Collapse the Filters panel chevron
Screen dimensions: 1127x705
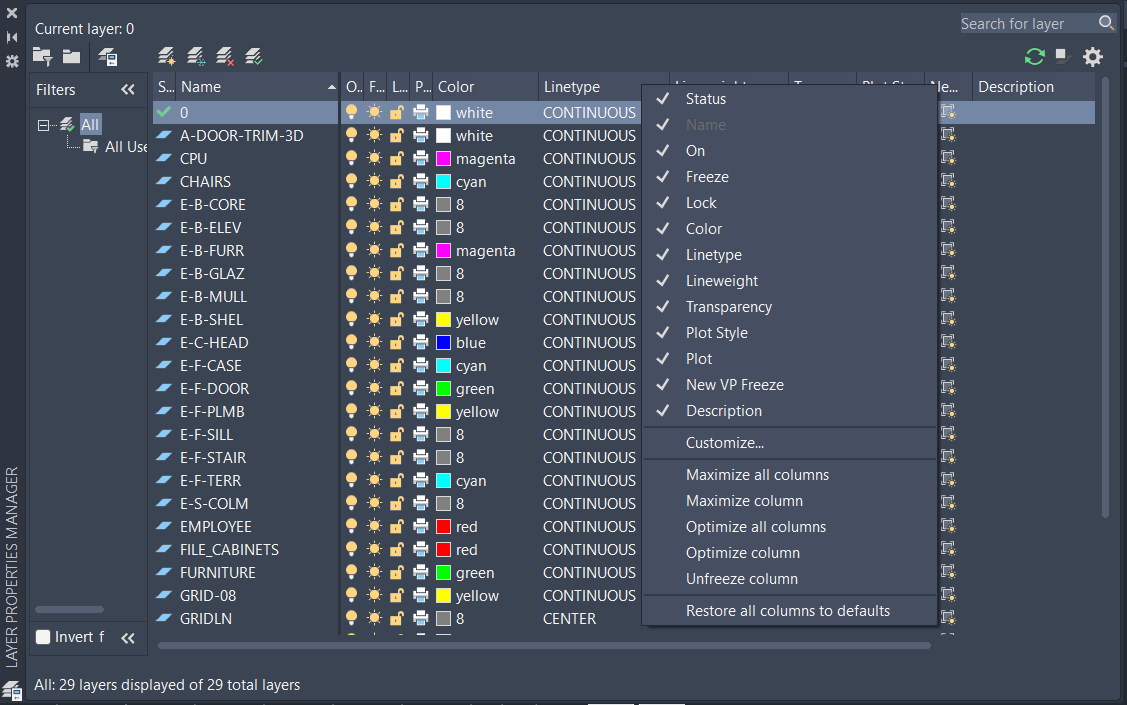(x=128, y=89)
